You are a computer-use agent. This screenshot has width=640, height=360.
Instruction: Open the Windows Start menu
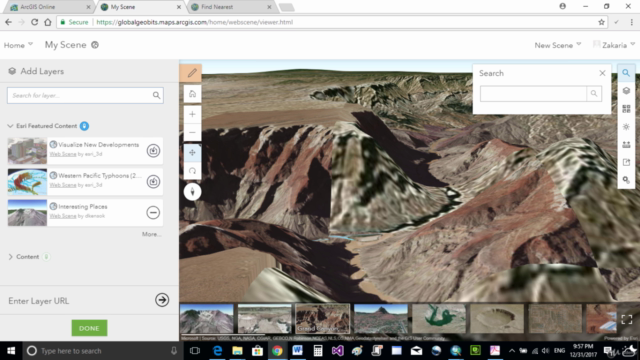pyautogui.click(x=11, y=351)
